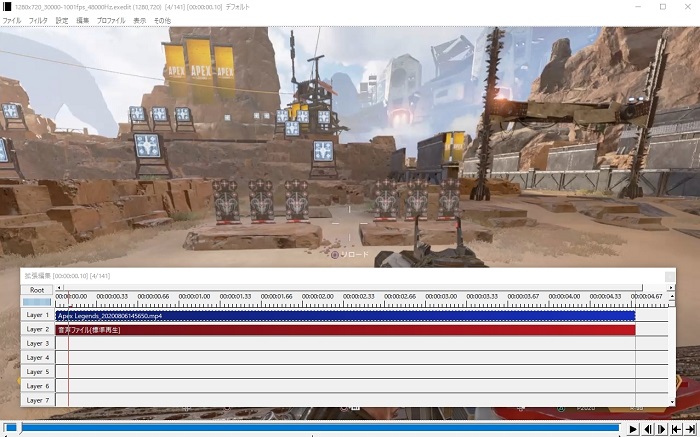Image resolution: width=700 pixels, height=437 pixels.
Task: Click the 00:00:03.00 mark on the time ruler
Action: (441, 296)
